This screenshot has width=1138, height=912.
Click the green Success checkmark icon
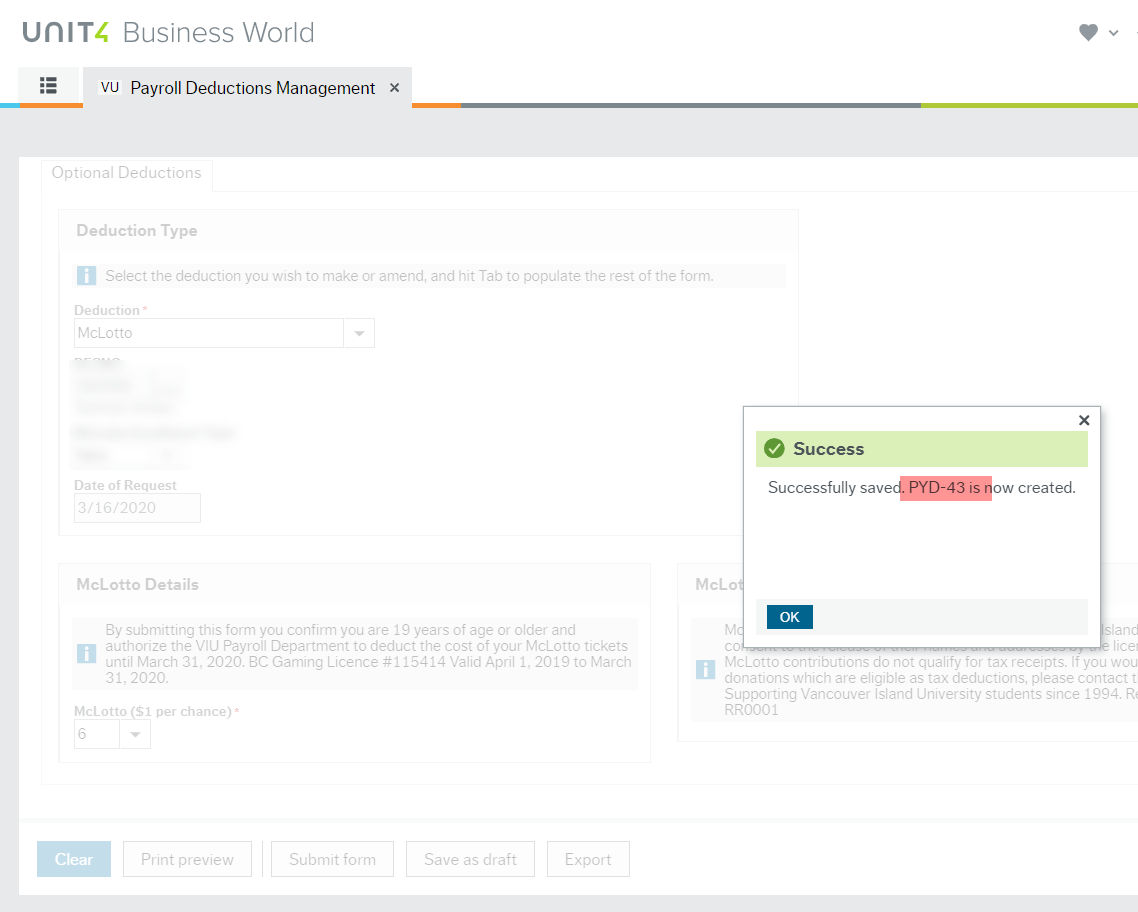point(774,449)
